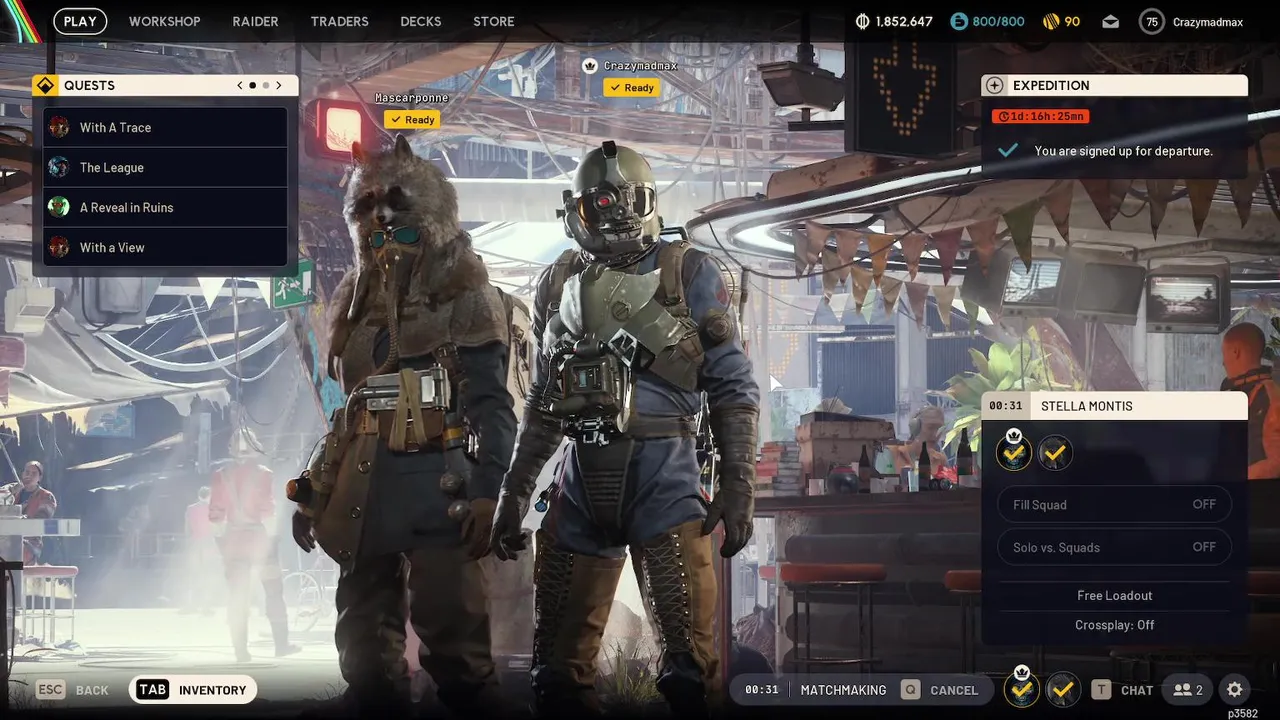Viewport: 1280px width, 720px height.
Task: Open the STORE tab
Action: pos(493,21)
